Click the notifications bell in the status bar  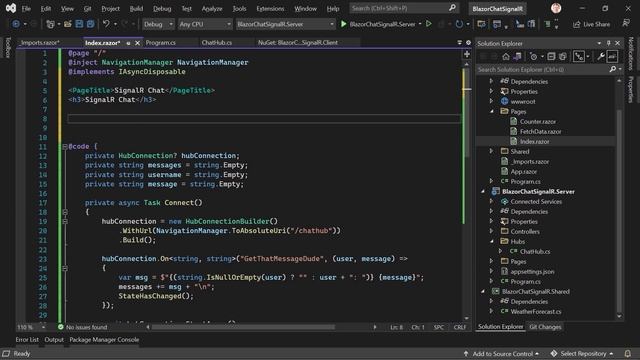pyautogui.click(x=627, y=353)
